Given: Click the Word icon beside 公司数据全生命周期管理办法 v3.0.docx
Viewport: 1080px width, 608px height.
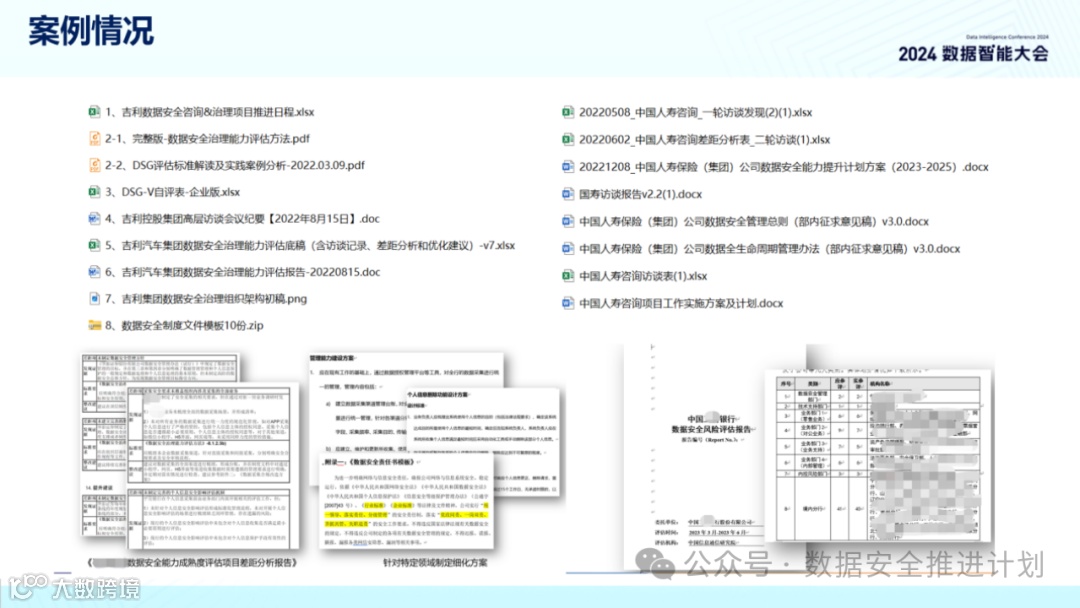Looking at the screenshot, I should [568, 249].
